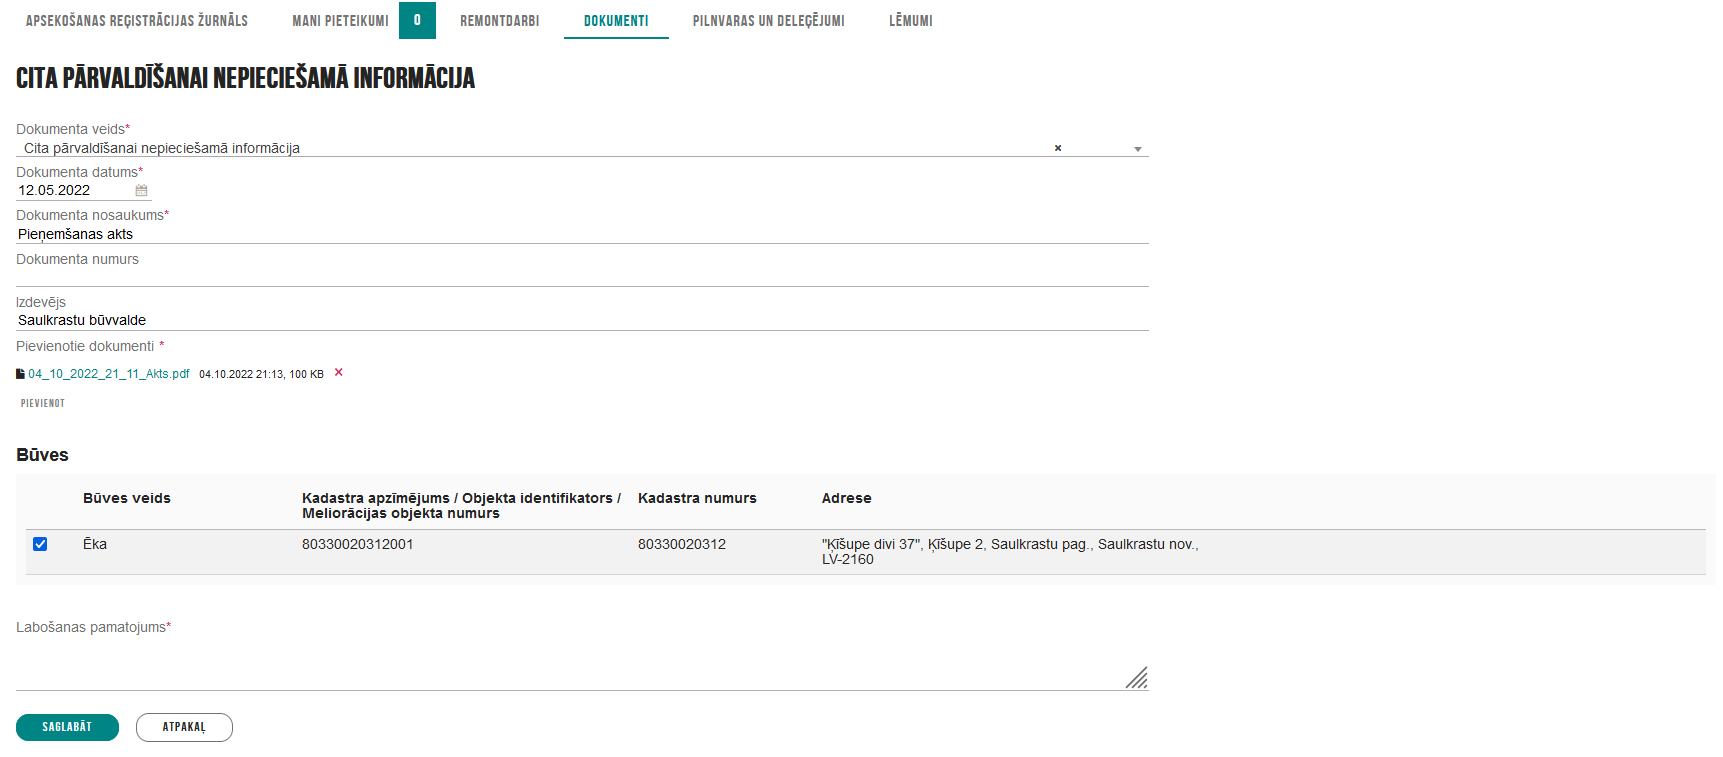Uncheck the Ēka building checkbox
1723x757 pixels.
(x=40, y=544)
